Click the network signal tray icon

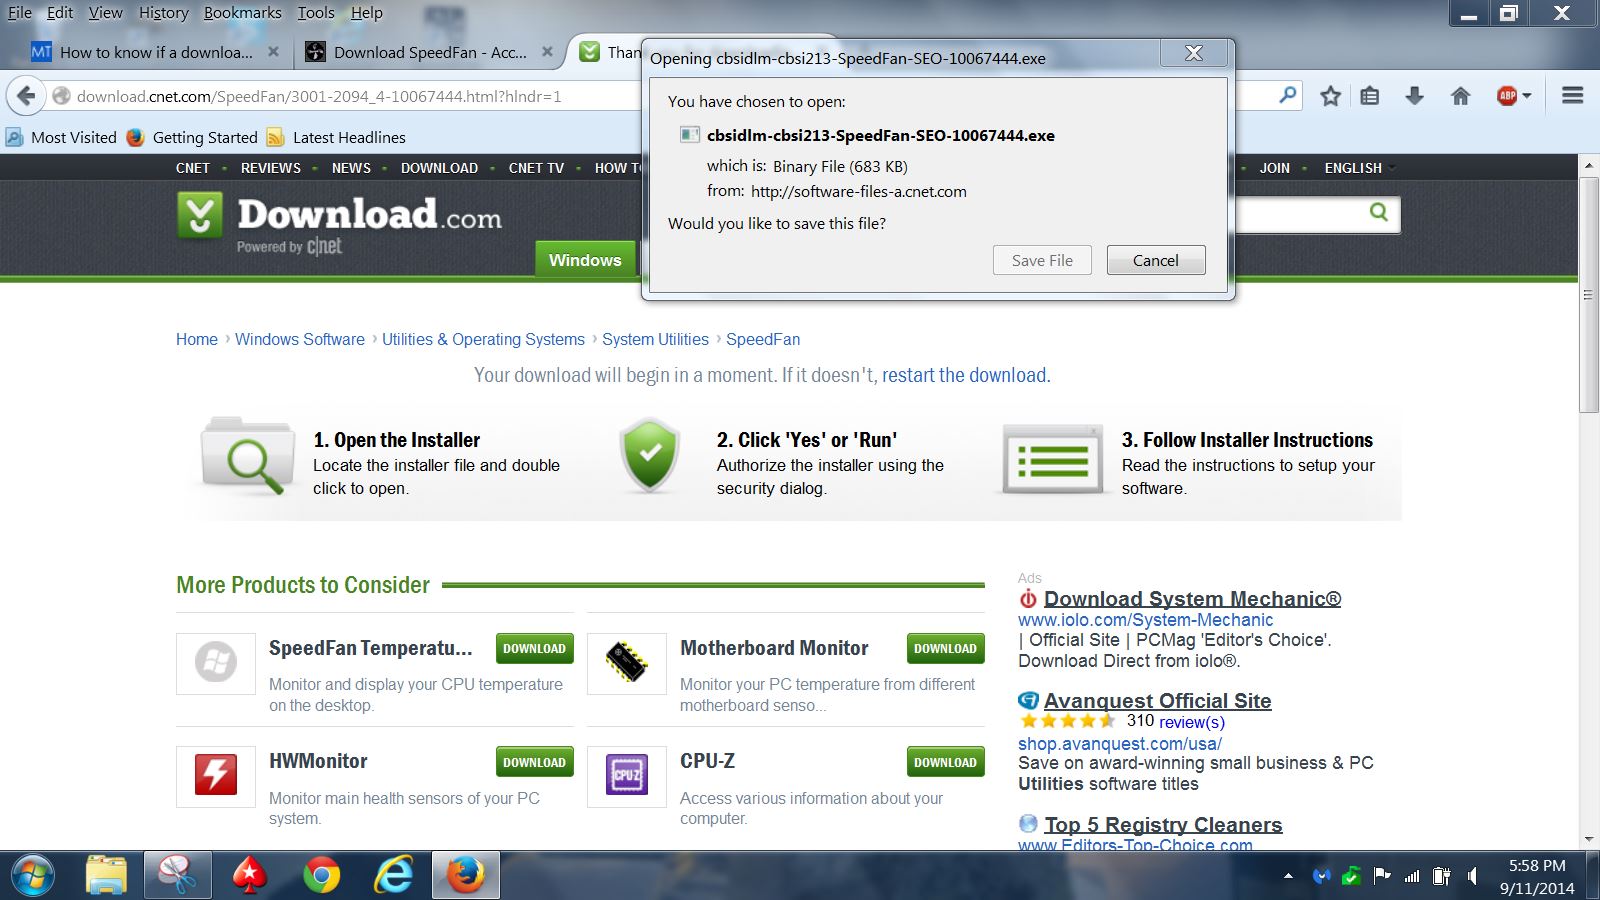[1412, 877]
